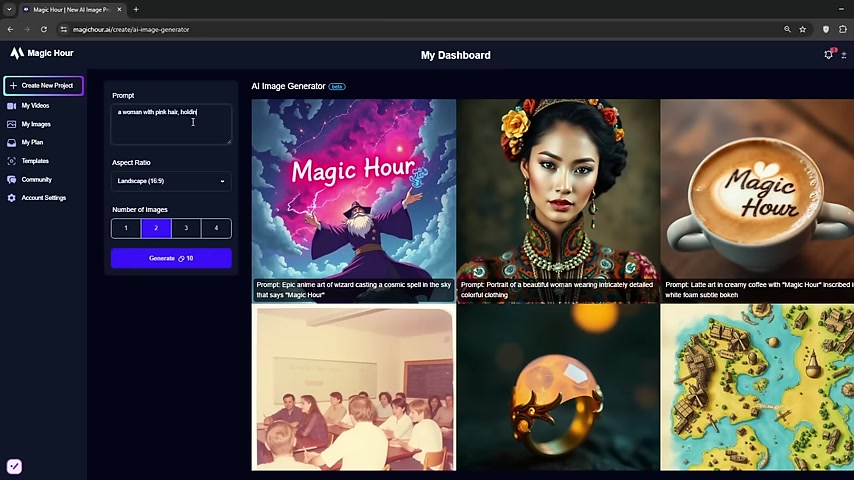Open Account Settings in sidebar
Viewport: 854px width, 480px height.
coord(44,198)
